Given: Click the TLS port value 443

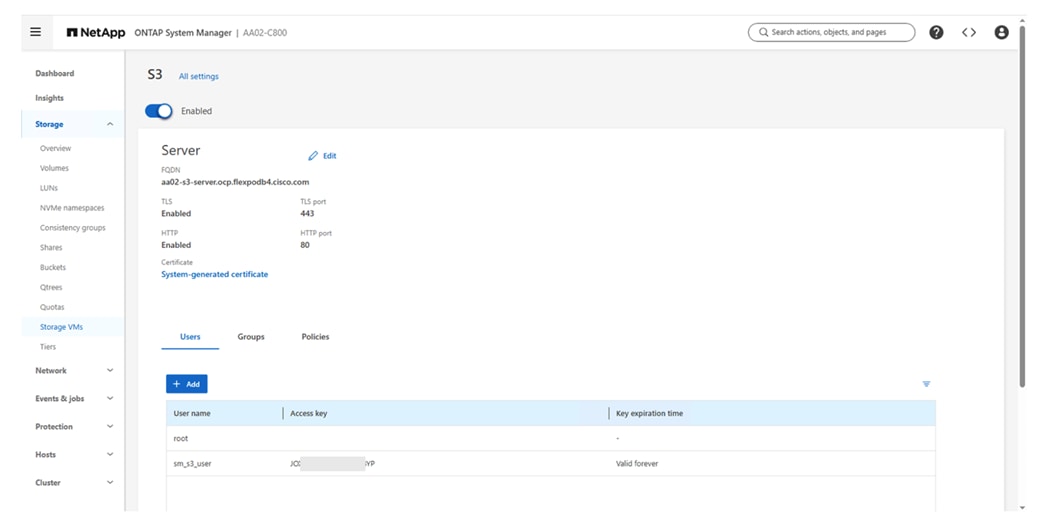Looking at the screenshot, I should (307, 214).
